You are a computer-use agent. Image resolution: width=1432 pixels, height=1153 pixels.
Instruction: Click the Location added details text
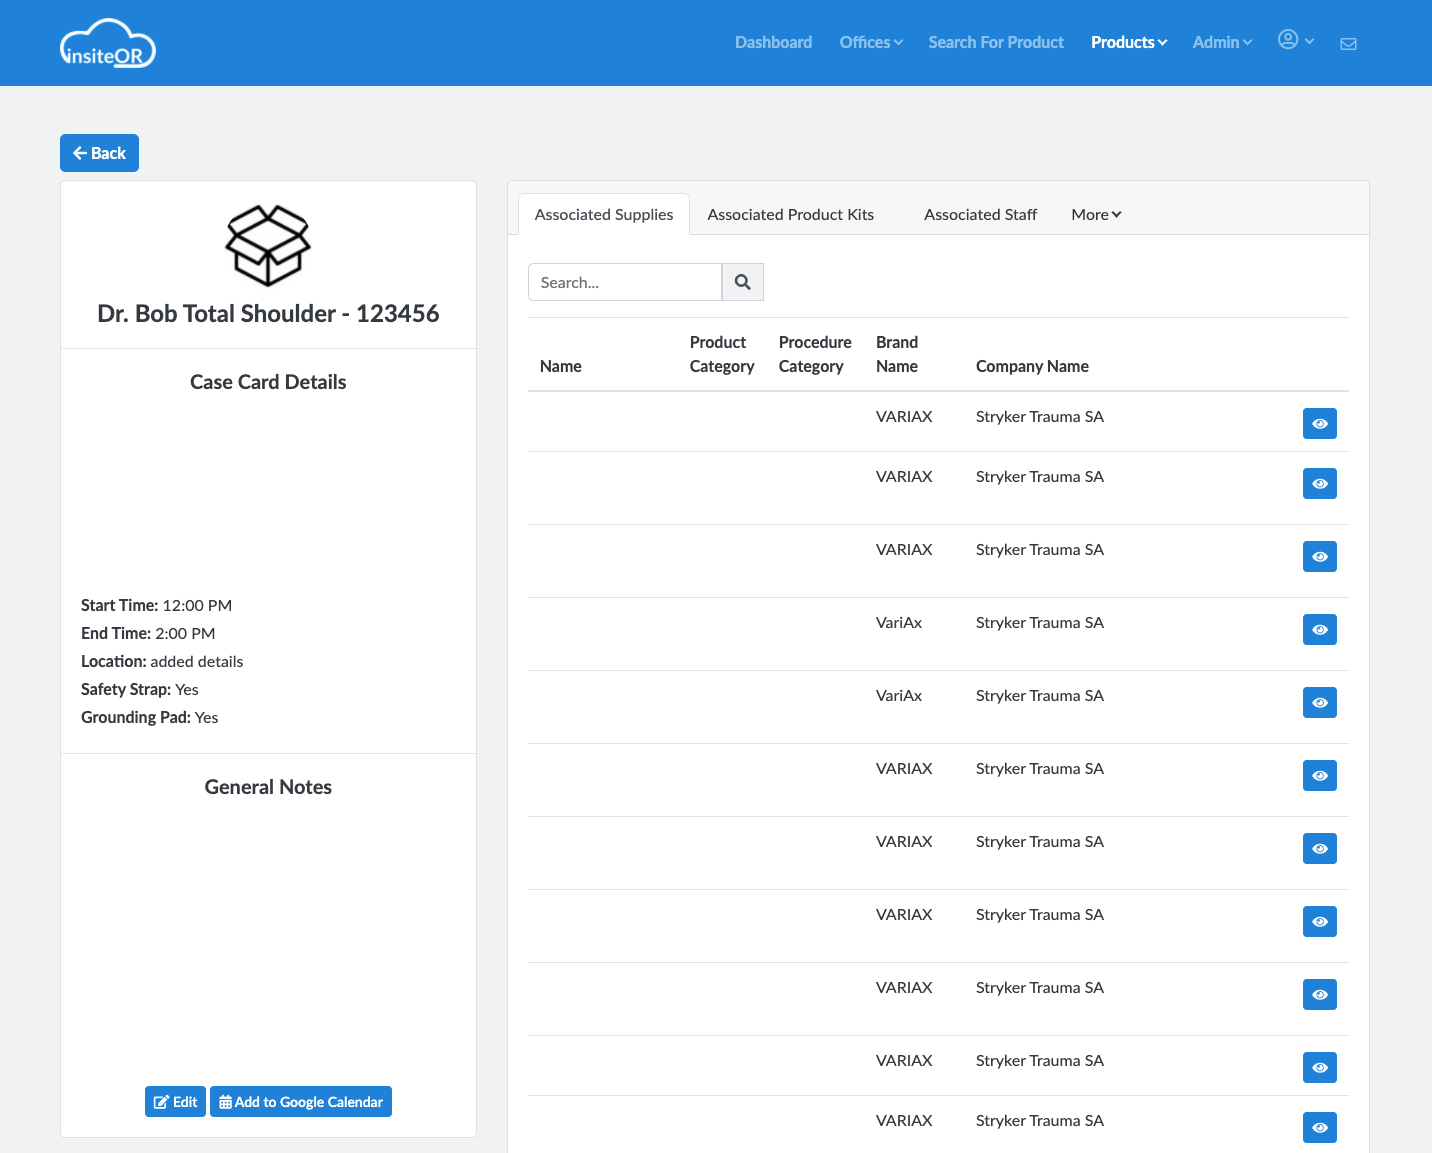[x=162, y=661]
